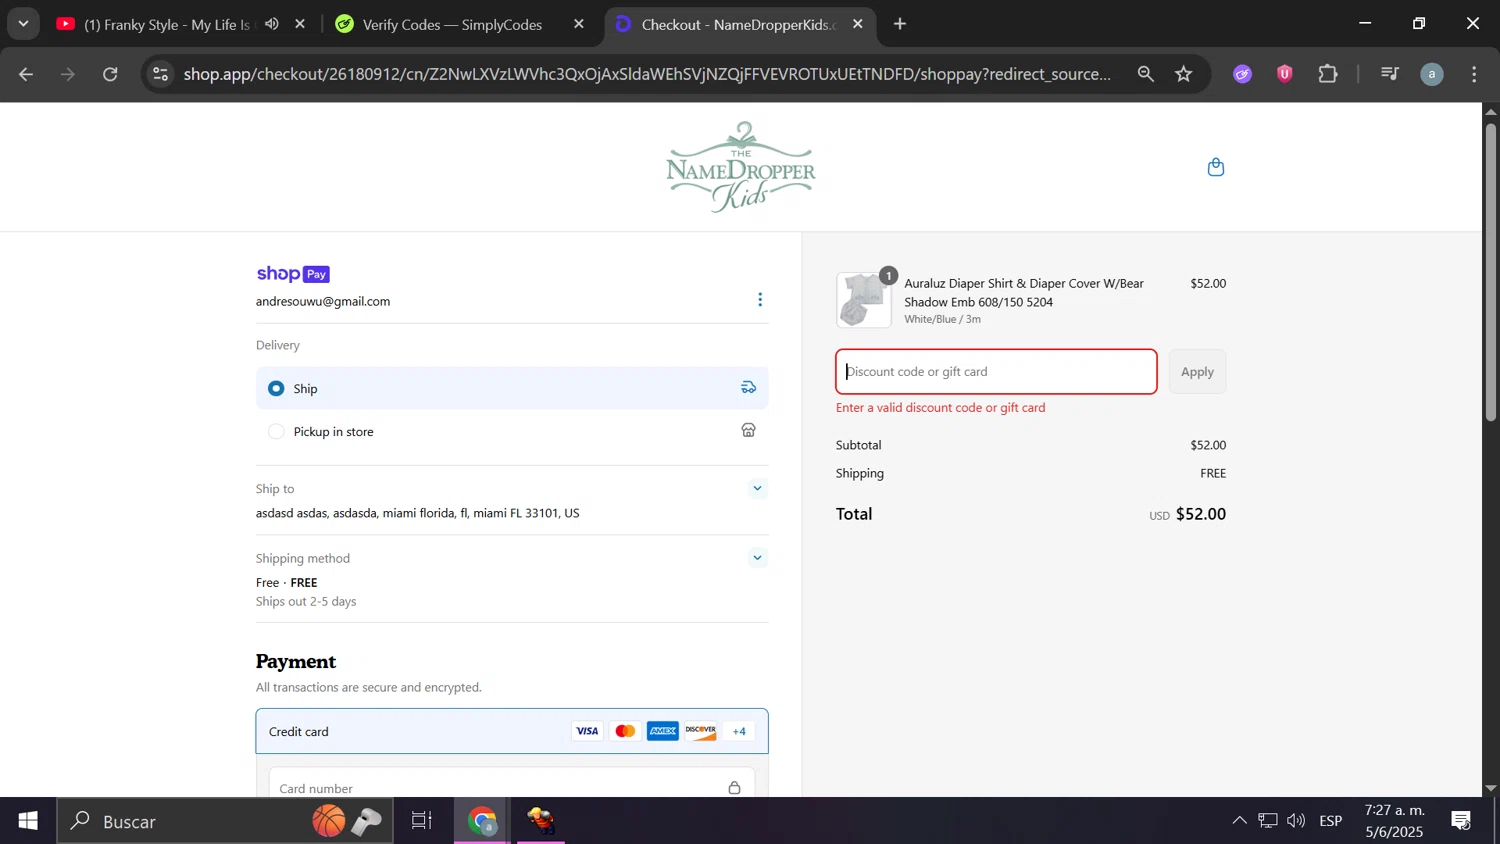Click the USD $52.00 total amount
The height and width of the screenshot is (844, 1500).
point(1187,514)
